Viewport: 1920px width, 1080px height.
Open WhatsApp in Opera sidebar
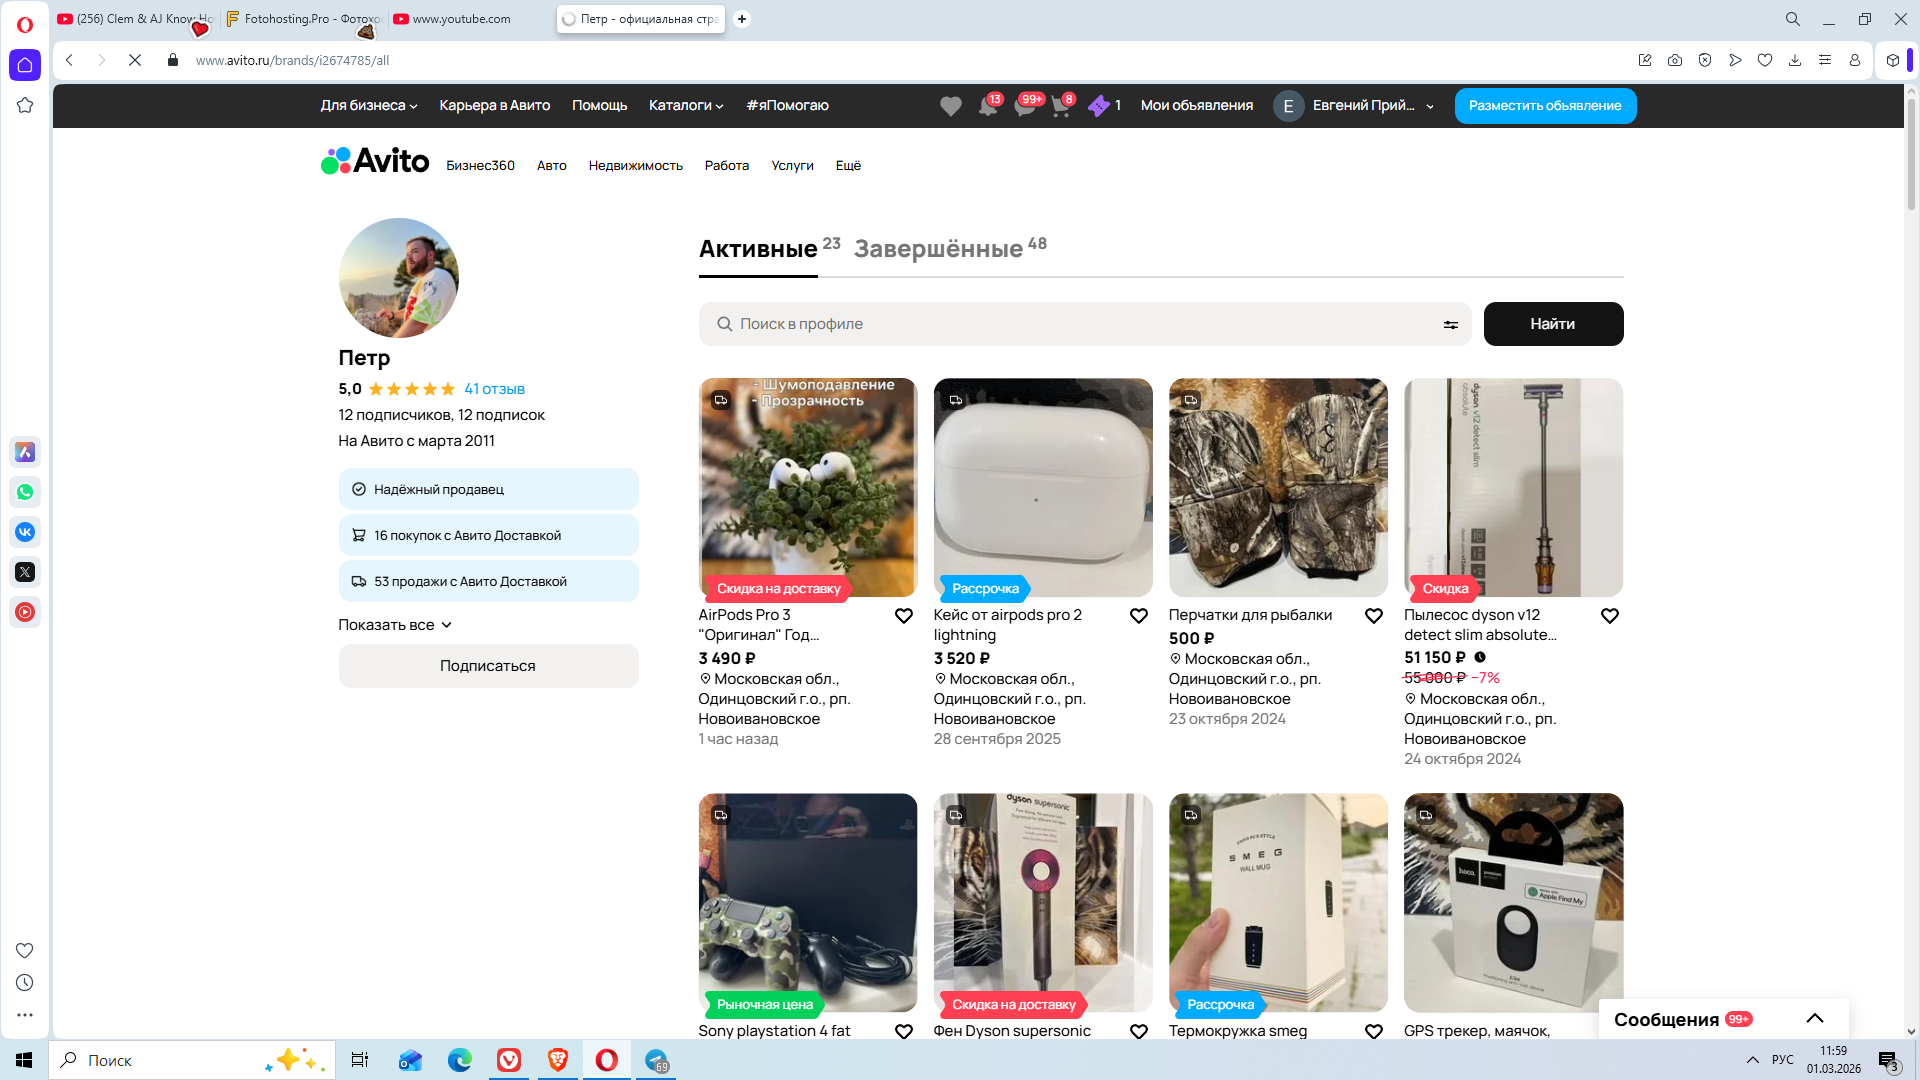[25, 492]
